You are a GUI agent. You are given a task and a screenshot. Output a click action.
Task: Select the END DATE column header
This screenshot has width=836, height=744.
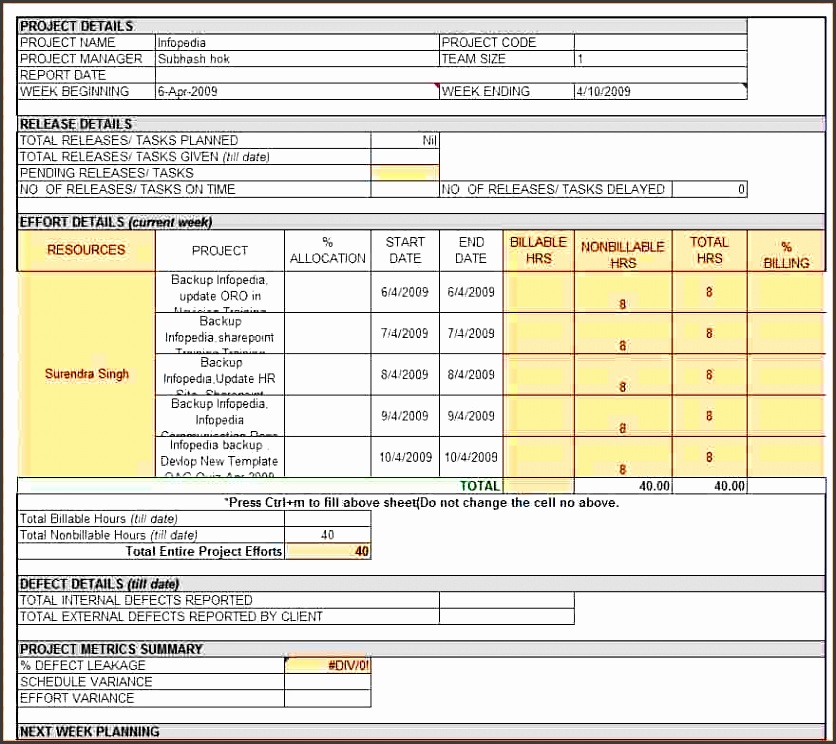point(471,250)
